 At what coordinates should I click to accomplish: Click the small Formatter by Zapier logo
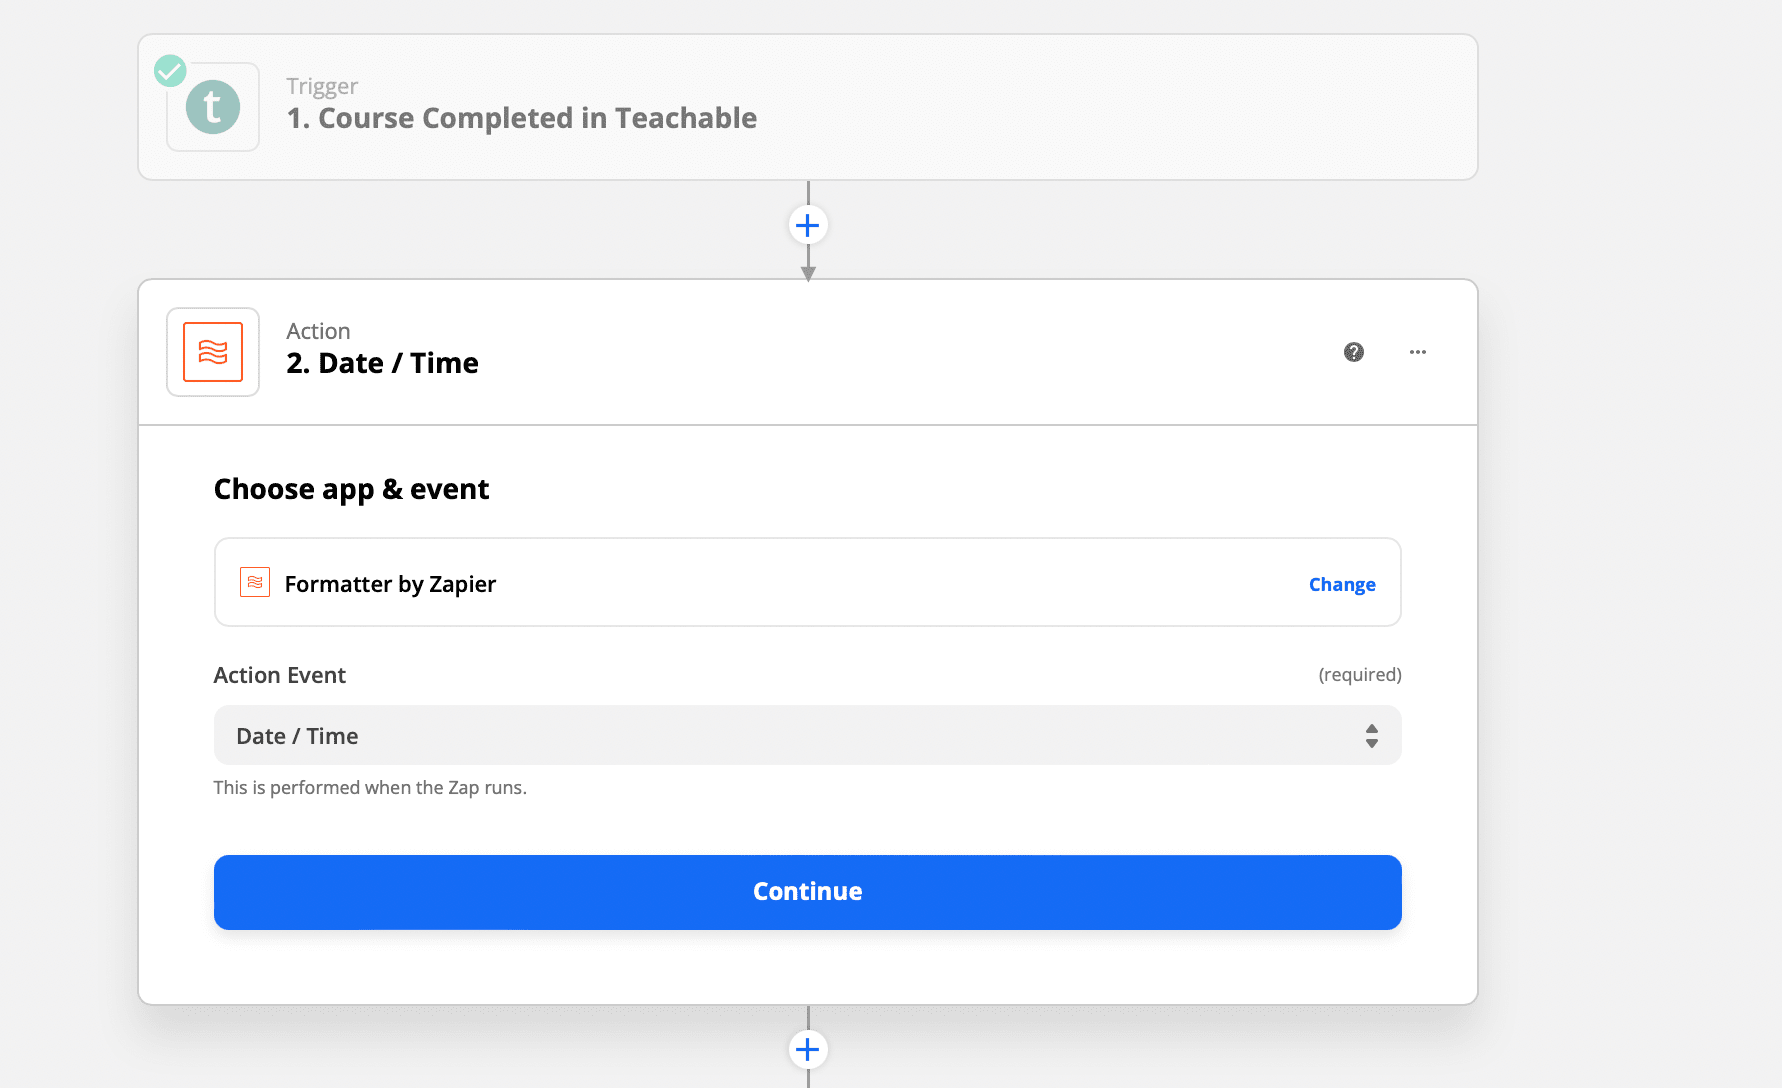pos(255,582)
